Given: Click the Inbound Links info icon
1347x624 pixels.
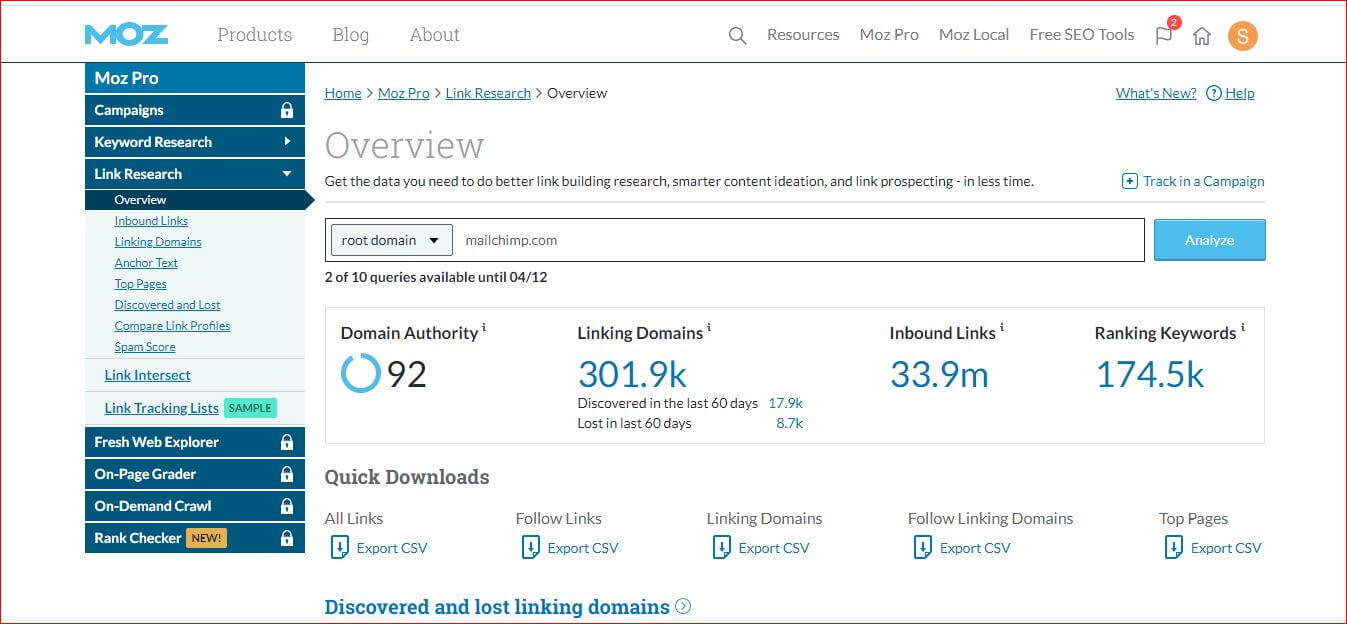Looking at the screenshot, I should (x=1001, y=327).
